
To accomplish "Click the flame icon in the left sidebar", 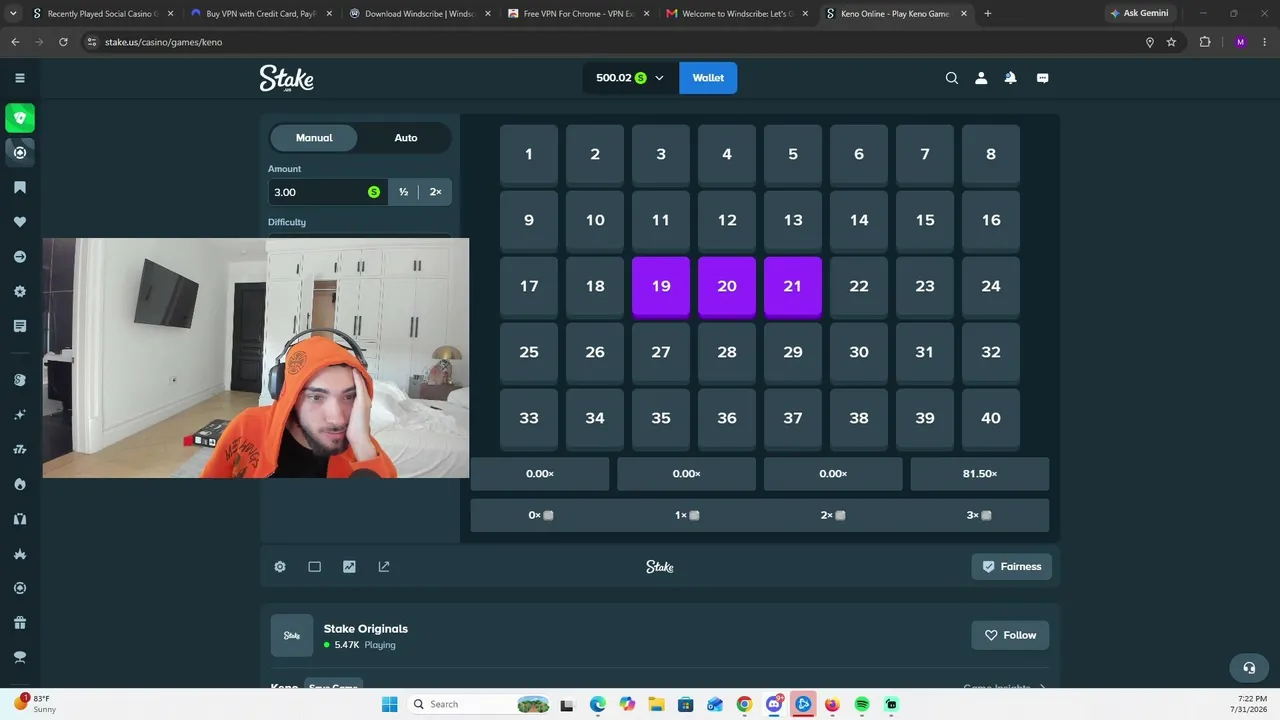I will 20,484.
